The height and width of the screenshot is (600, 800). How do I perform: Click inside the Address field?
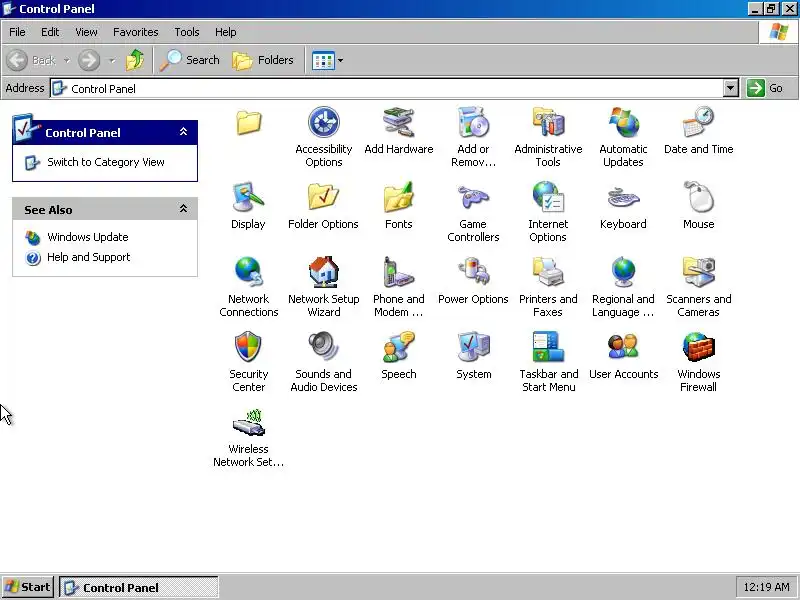387,88
